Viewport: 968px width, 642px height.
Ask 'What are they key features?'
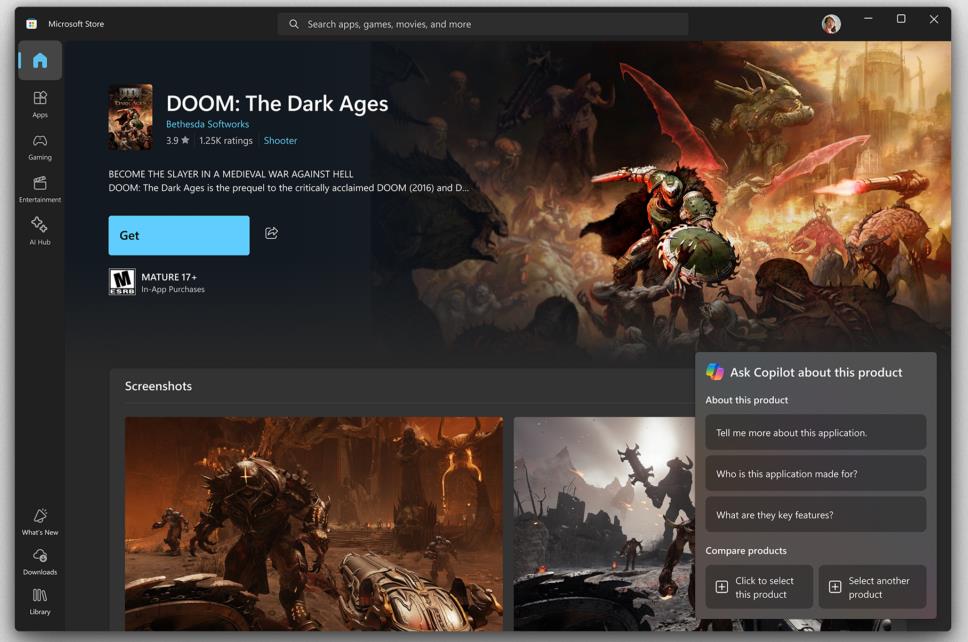point(816,515)
